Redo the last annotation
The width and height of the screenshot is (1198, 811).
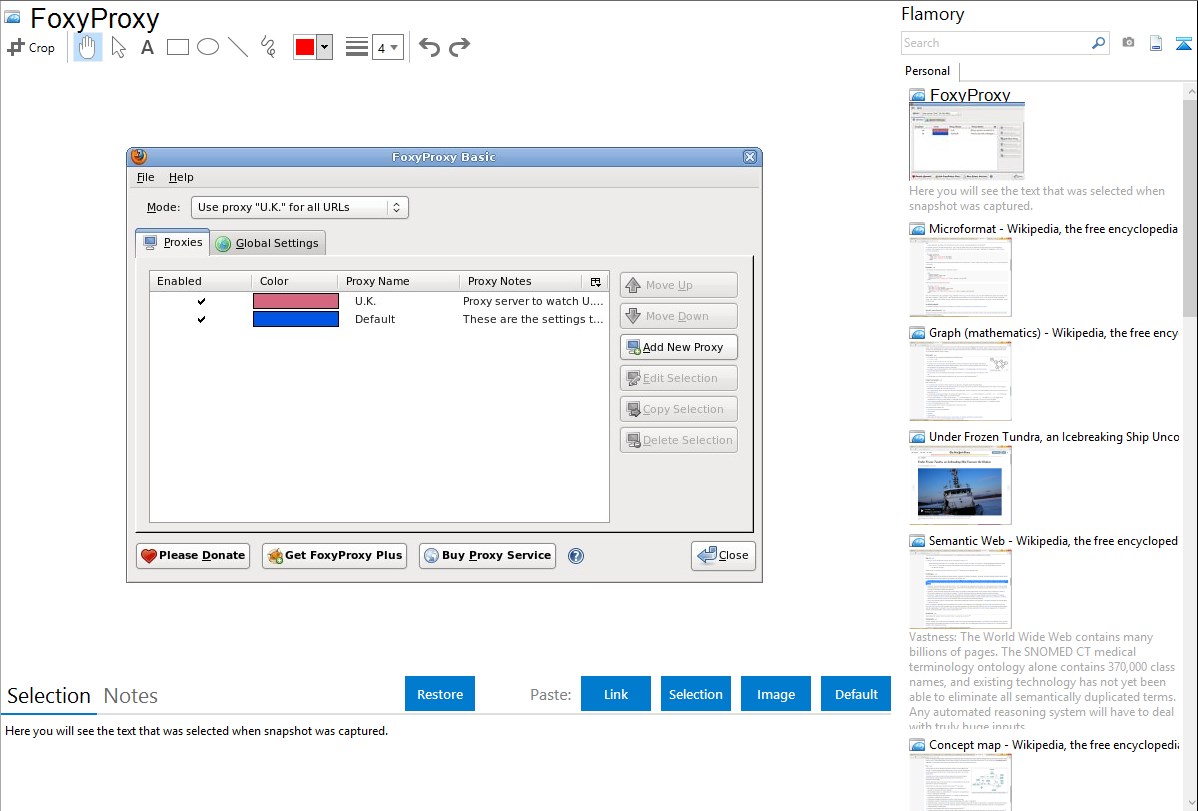(x=459, y=47)
